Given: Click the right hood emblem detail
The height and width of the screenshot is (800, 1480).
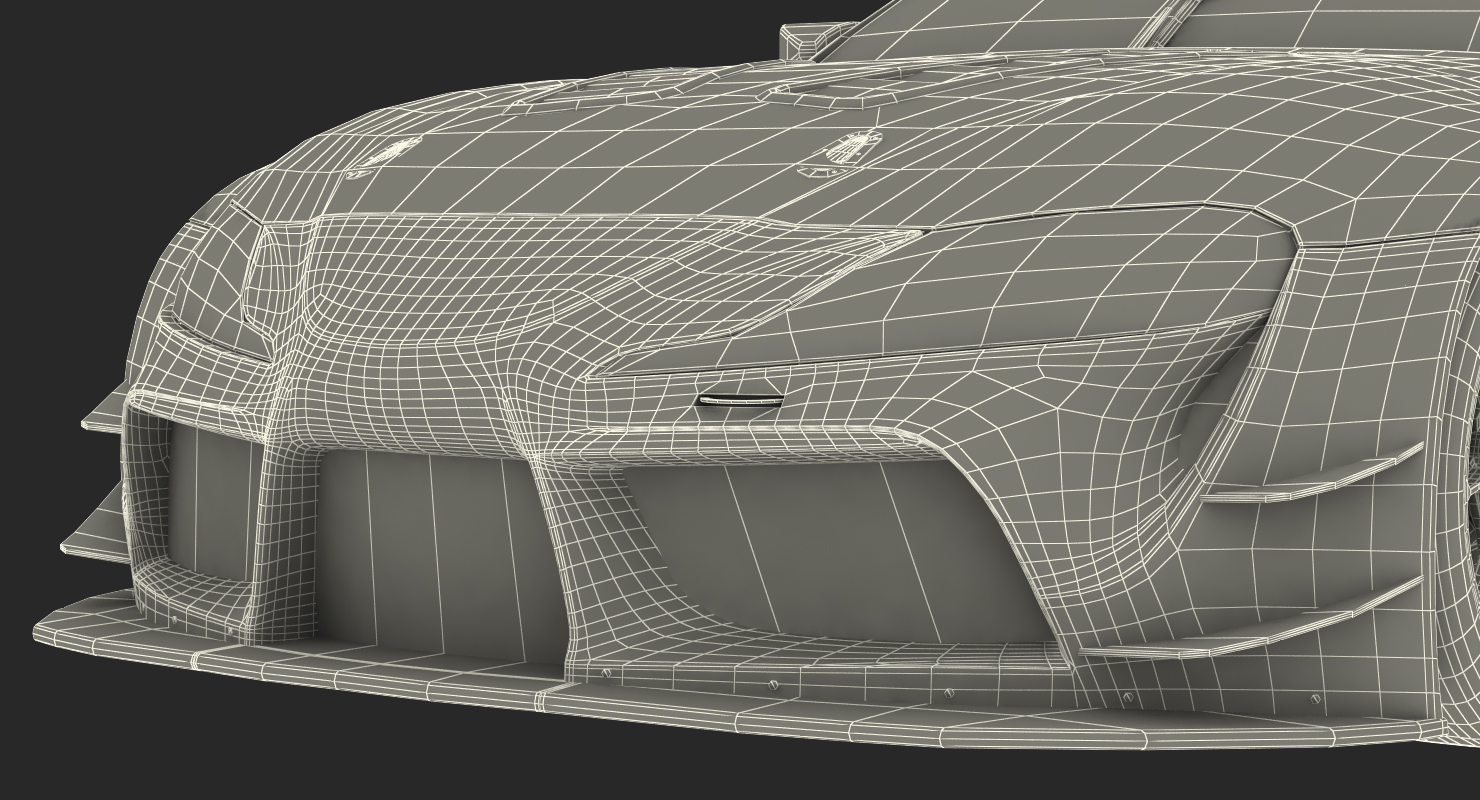Looking at the screenshot, I should tap(841, 153).
